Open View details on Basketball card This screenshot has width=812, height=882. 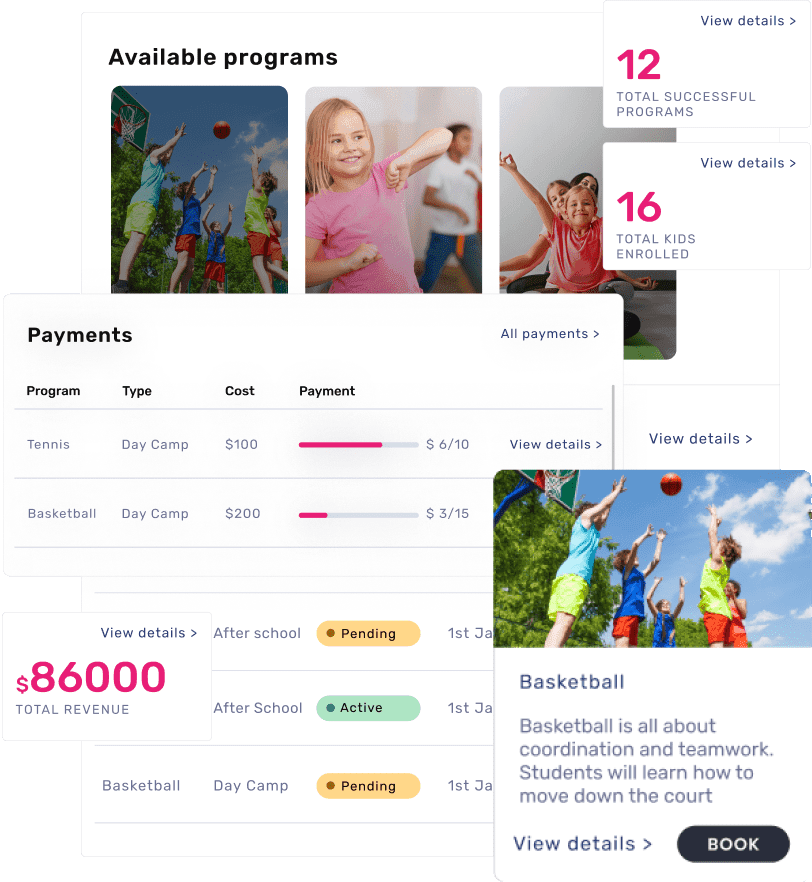pos(583,844)
